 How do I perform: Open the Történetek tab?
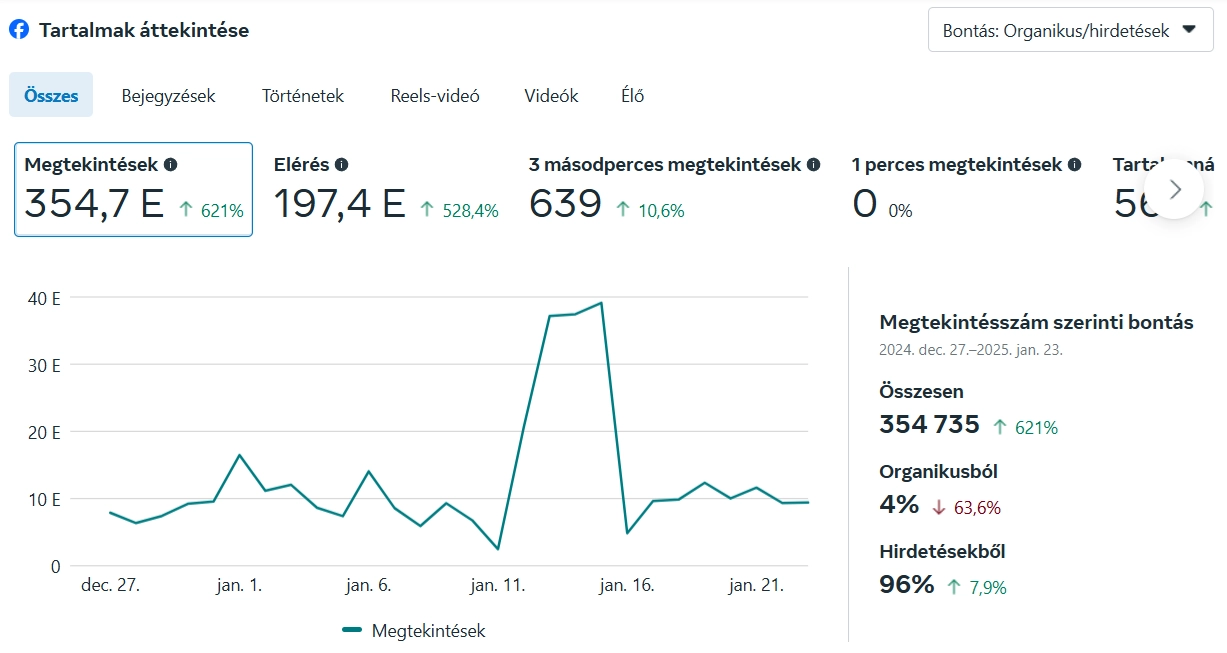[303, 96]
